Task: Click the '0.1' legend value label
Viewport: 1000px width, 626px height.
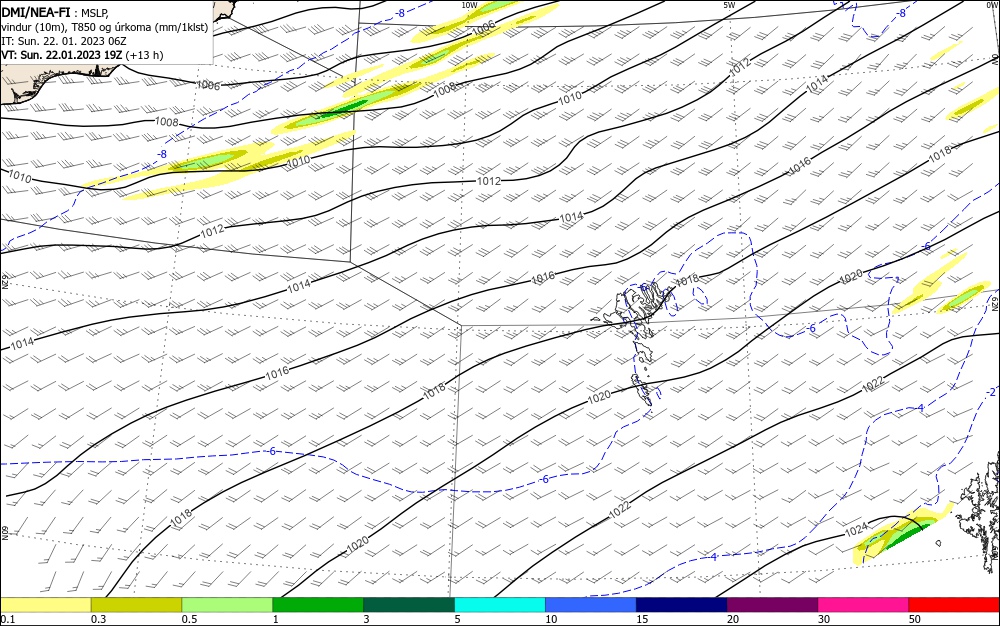Action: (8, 620)
